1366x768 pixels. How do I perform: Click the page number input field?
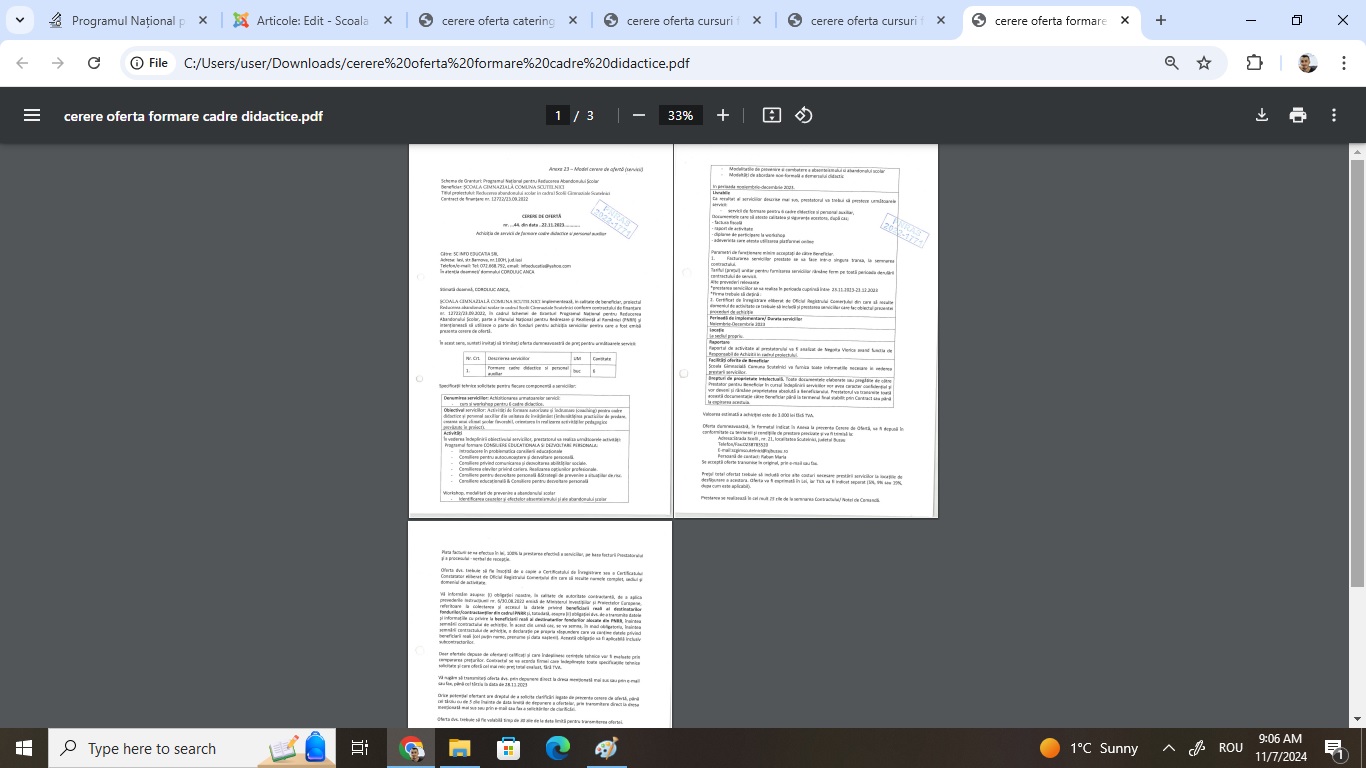tap(558, 115)
